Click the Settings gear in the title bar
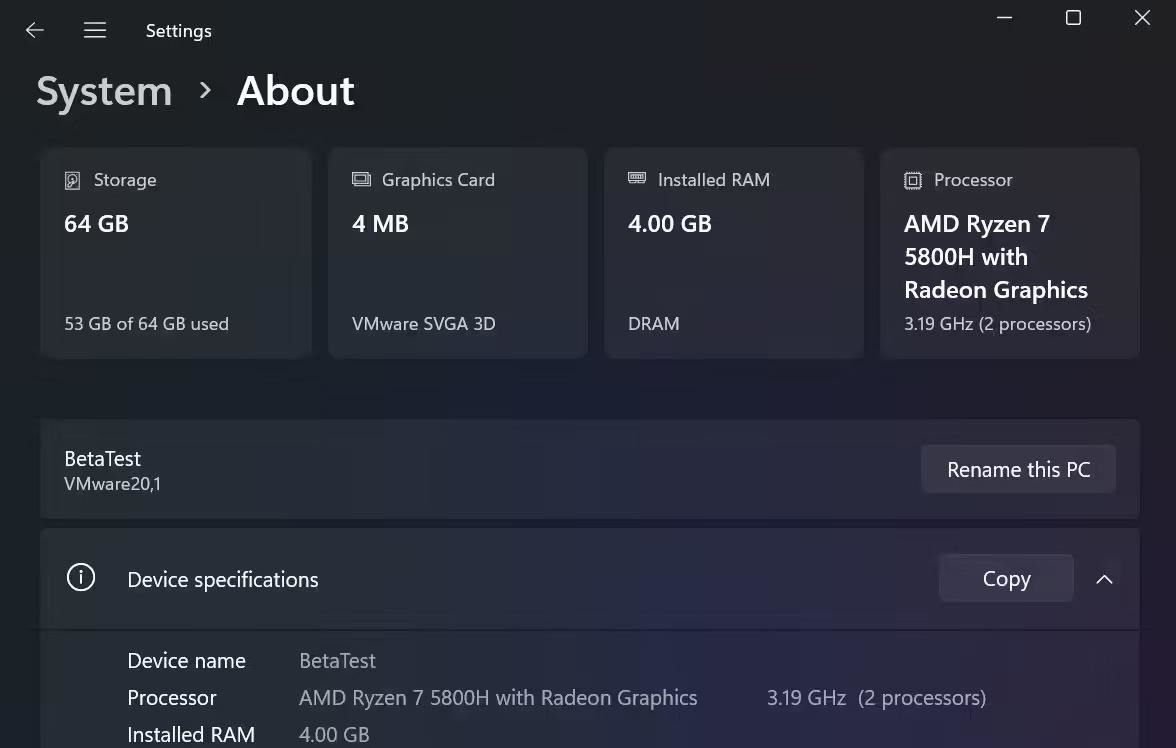 pyautogui.click(x=178, y=30)
